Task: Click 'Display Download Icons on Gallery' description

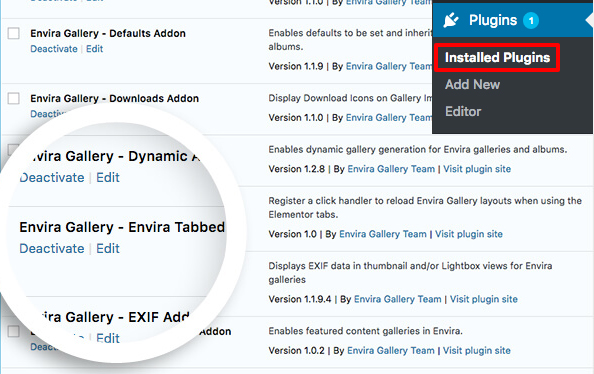Action: 350,99
